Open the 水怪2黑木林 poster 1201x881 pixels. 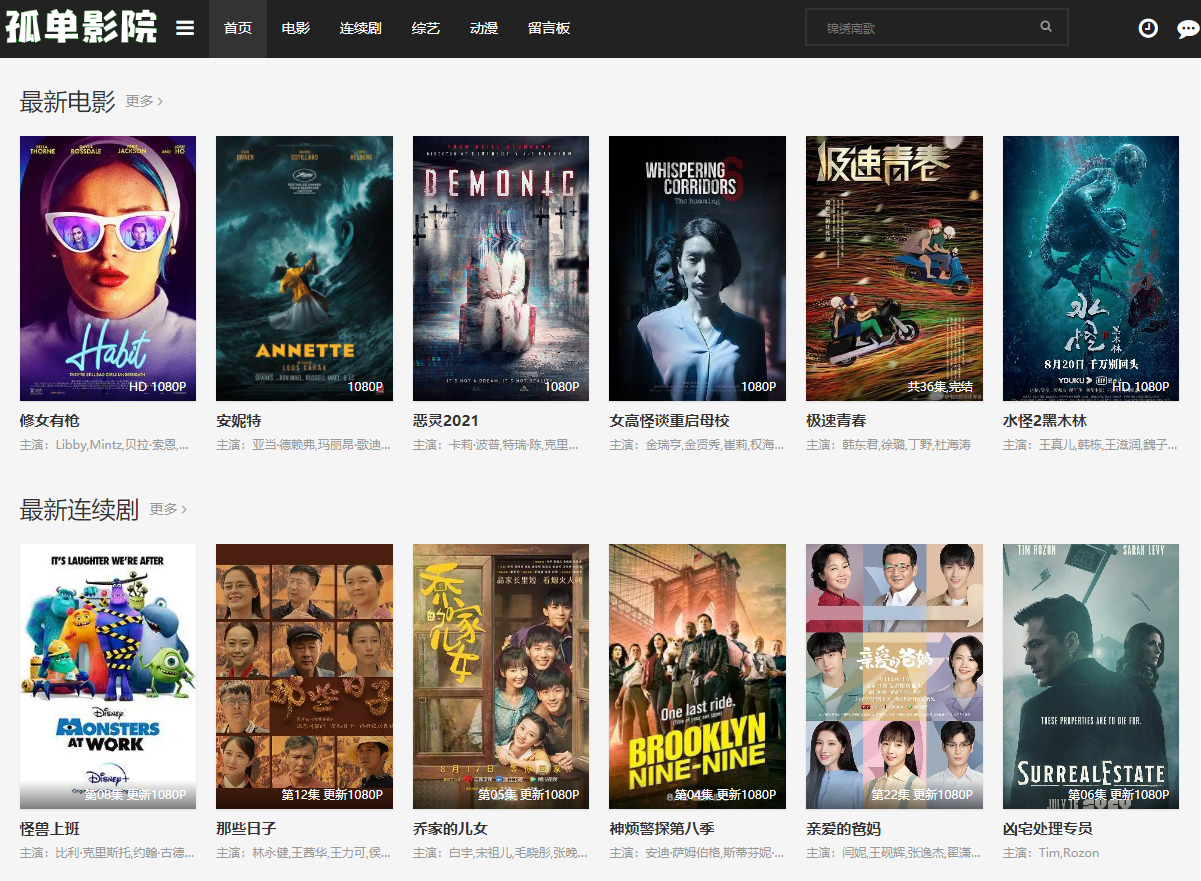pos(1091,268)
